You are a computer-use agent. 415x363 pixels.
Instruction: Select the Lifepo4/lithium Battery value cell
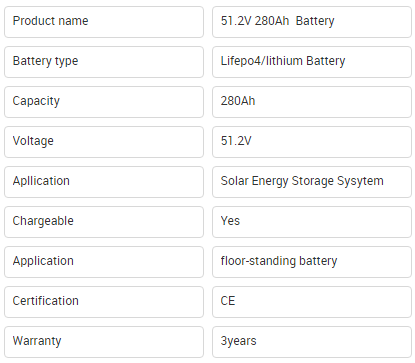click(312, 62)
